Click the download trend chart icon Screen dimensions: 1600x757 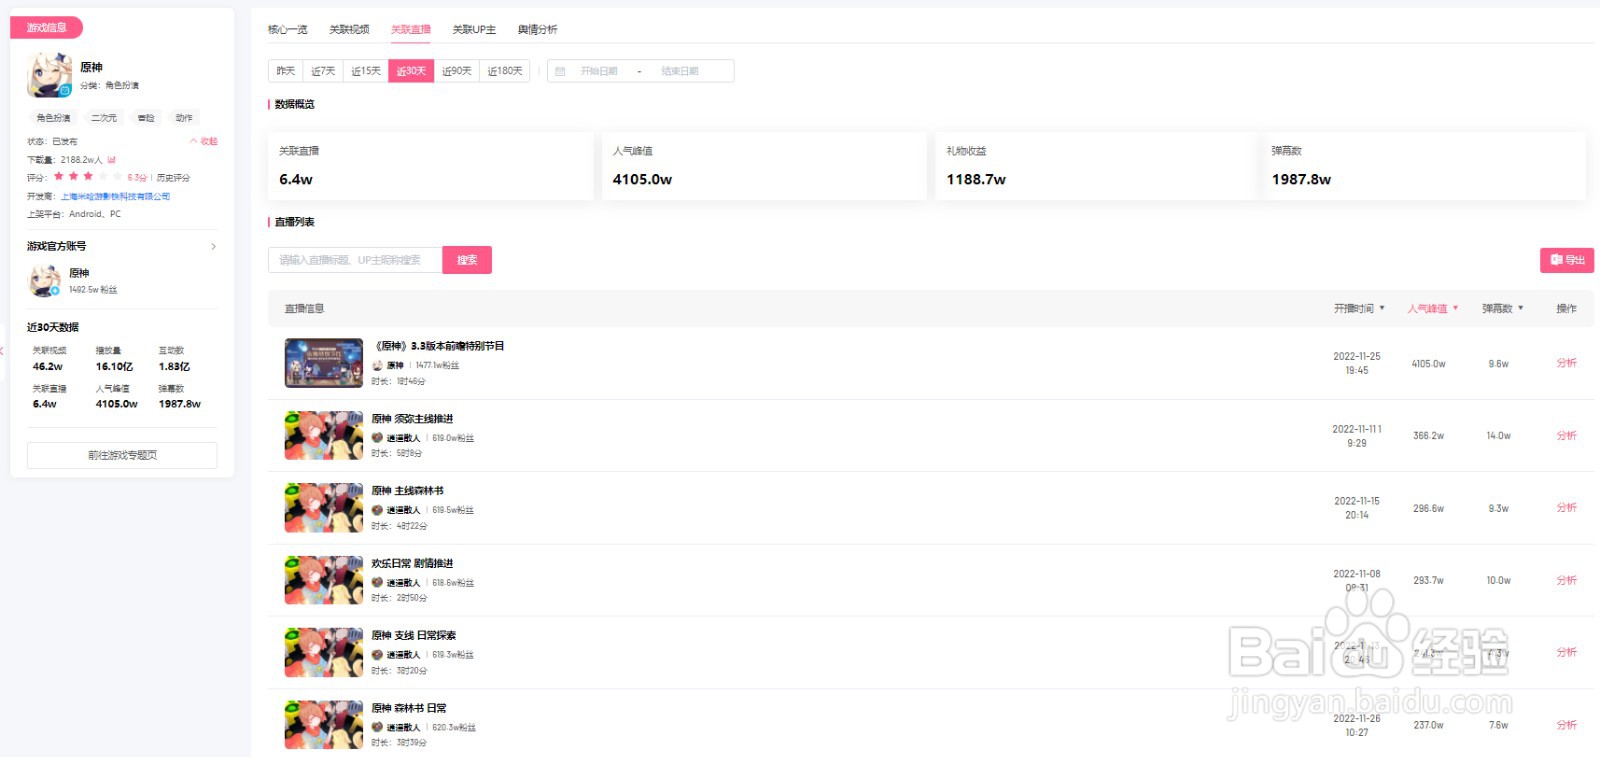coord(112,159)
